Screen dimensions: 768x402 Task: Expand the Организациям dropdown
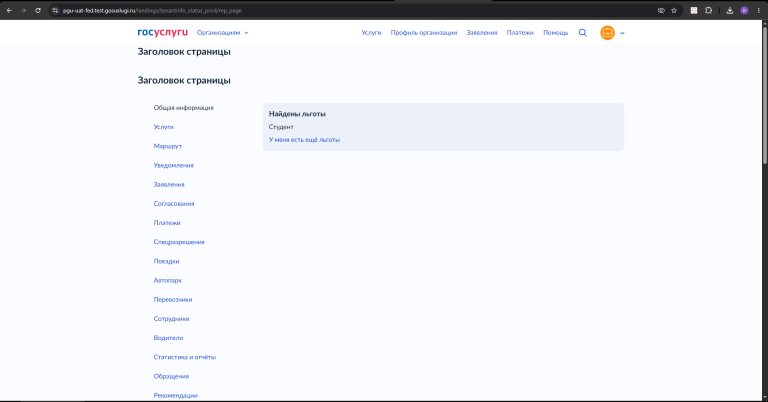pos(222,33)
